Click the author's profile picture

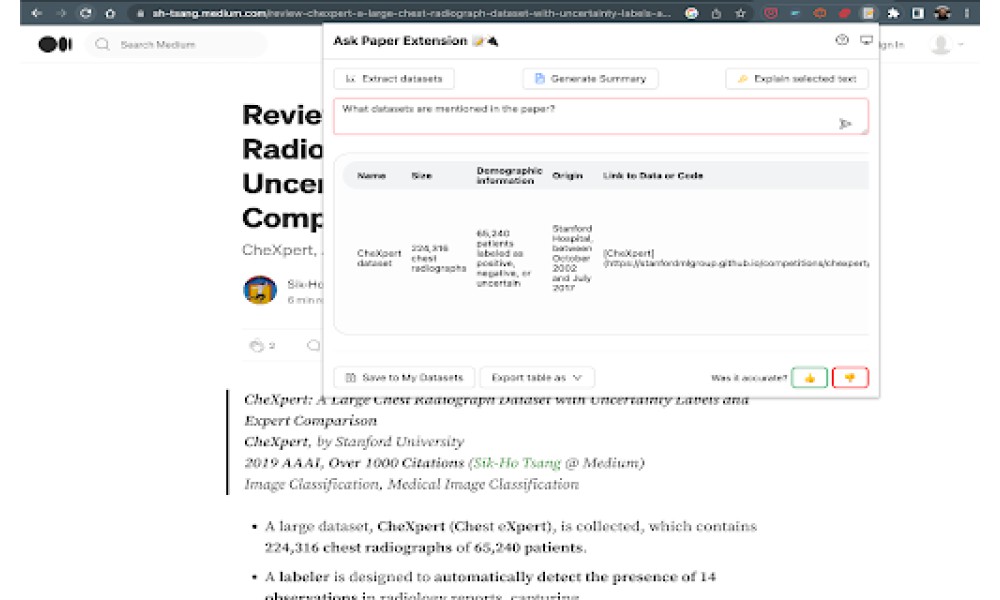(x=260, y=290)
